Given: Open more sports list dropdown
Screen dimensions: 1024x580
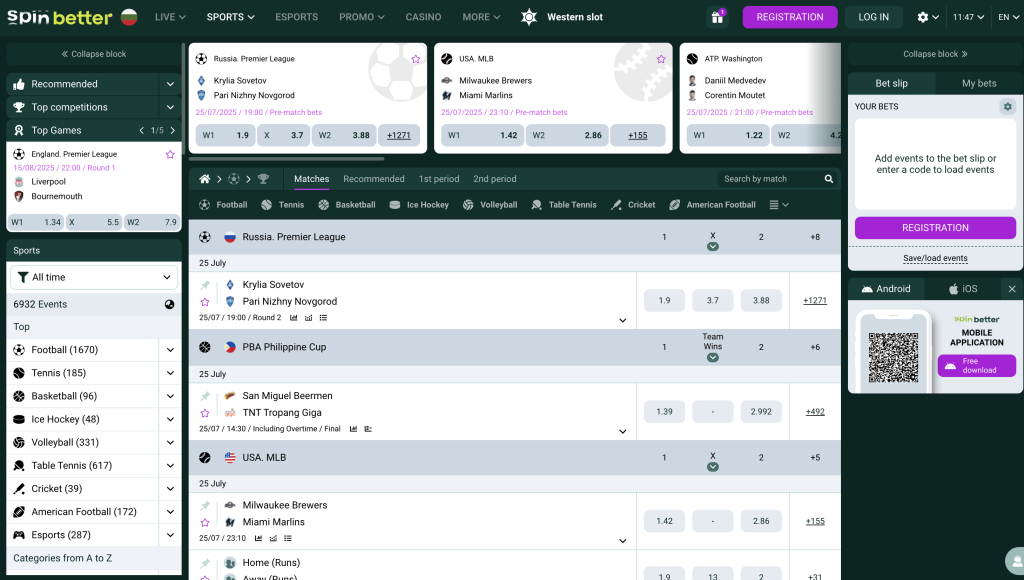Looking at the screenshot, I should click(779, 205).
